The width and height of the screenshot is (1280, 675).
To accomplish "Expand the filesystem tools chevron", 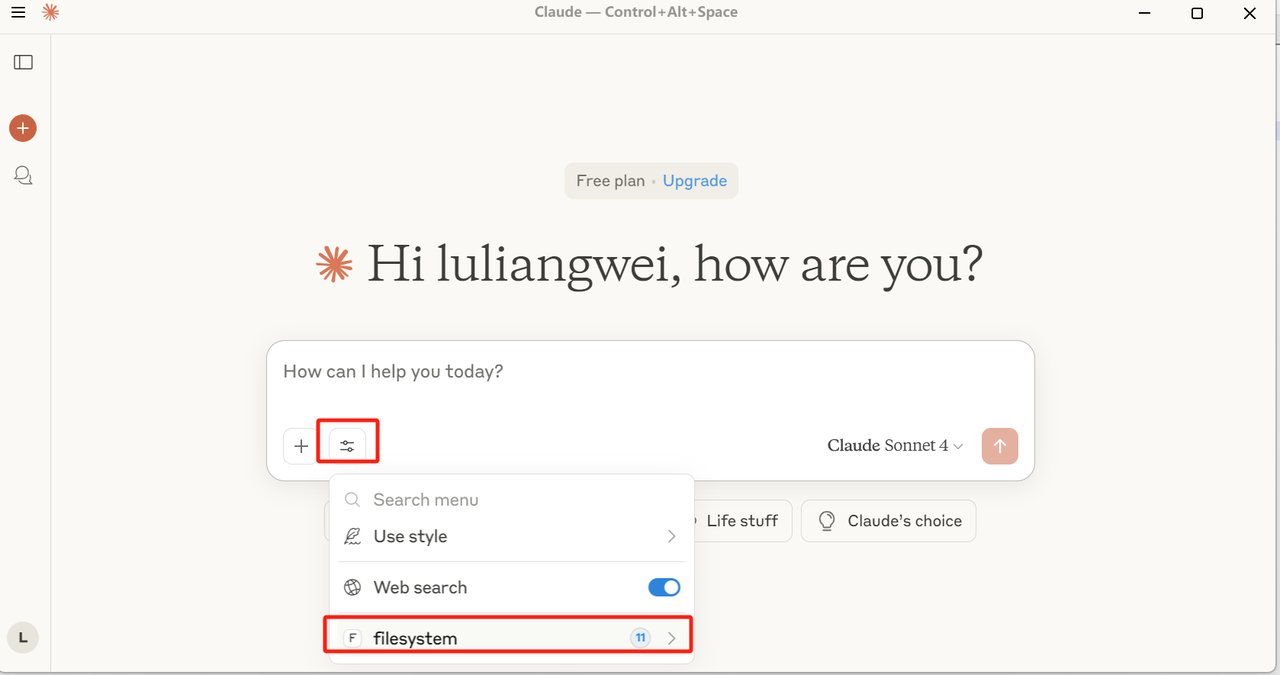I will [x=672, y=638].
